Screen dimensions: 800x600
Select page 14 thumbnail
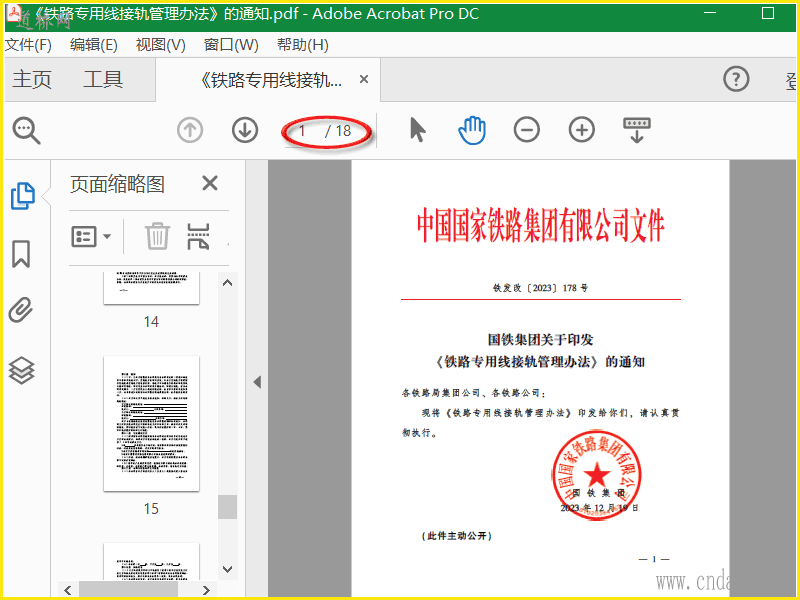[x=152, y=288]
